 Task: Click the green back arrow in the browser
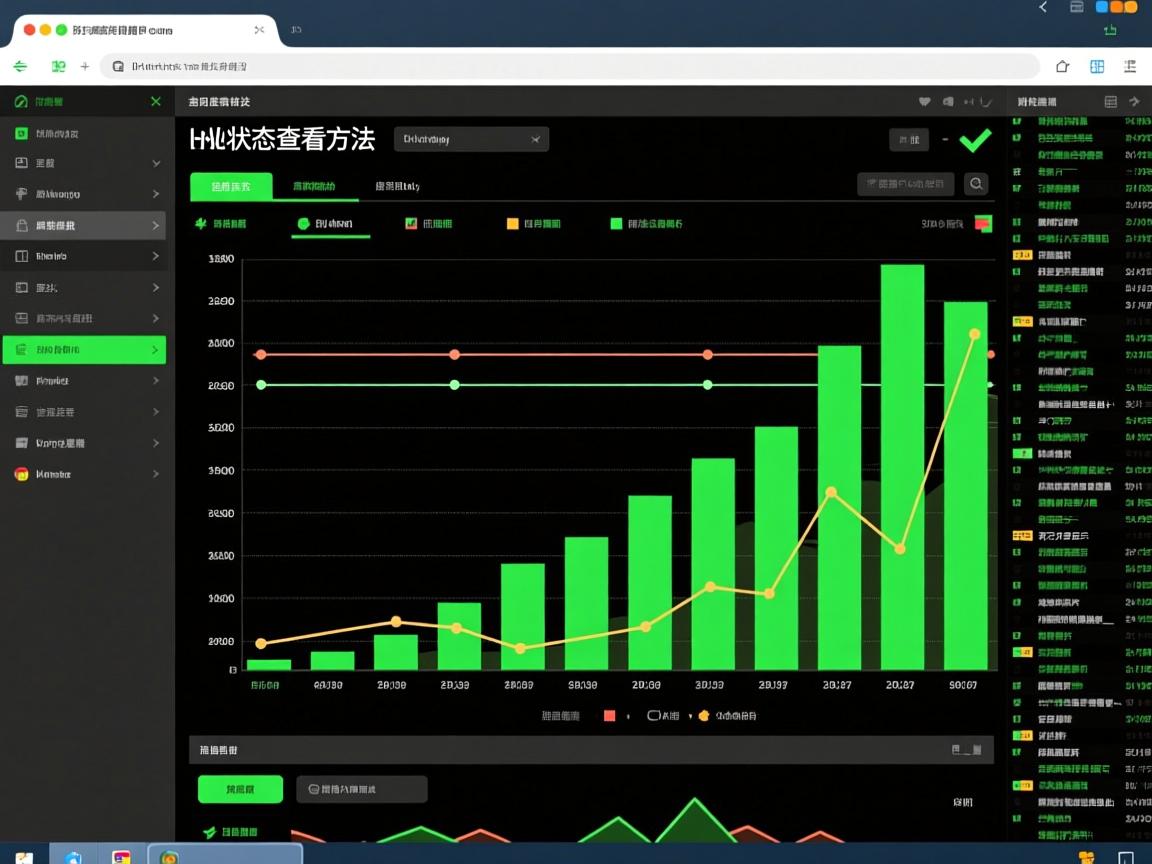click(x=20, y=67)
